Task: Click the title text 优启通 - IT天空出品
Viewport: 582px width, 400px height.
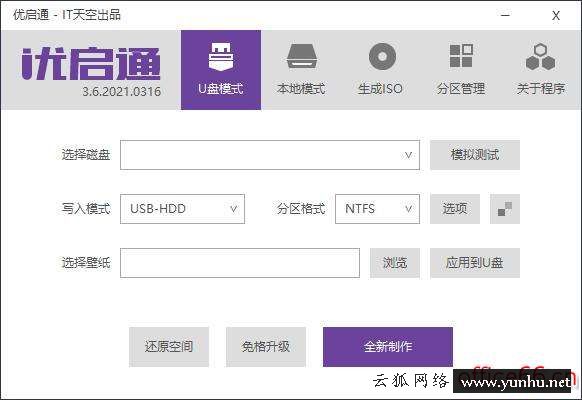Action: coord(67,15)
